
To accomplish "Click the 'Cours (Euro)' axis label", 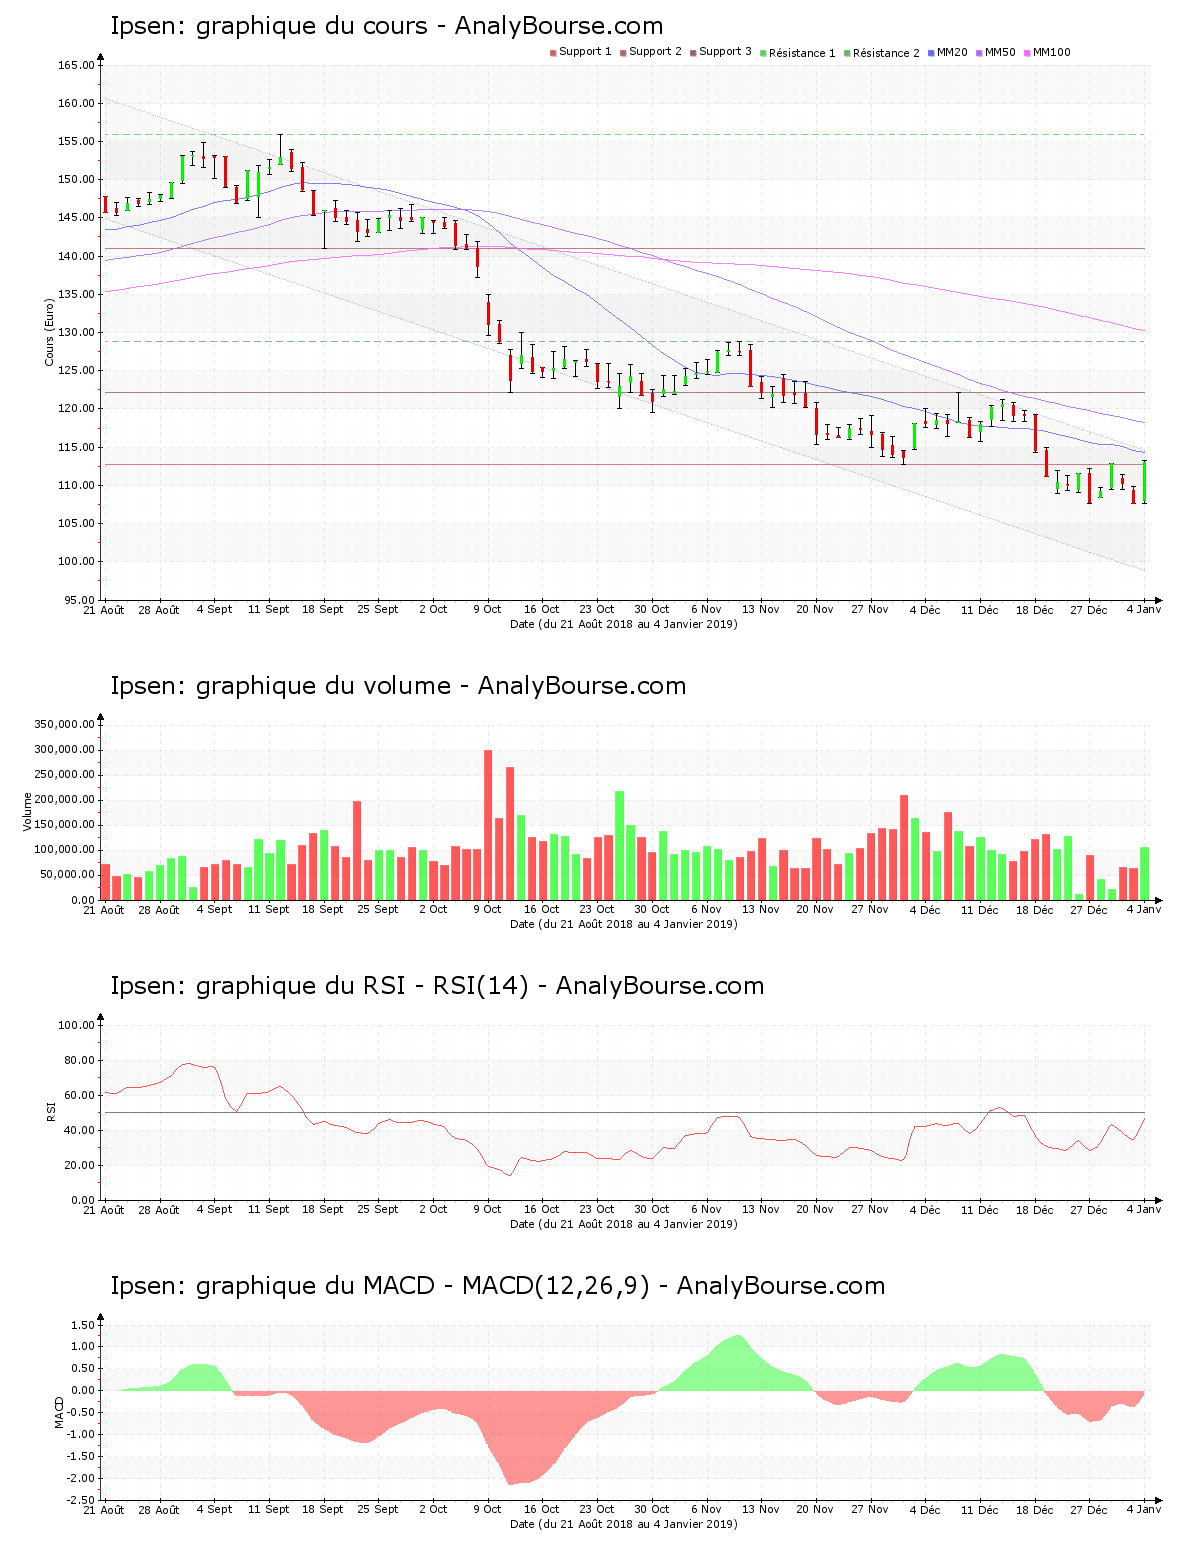I will point(49,332).
